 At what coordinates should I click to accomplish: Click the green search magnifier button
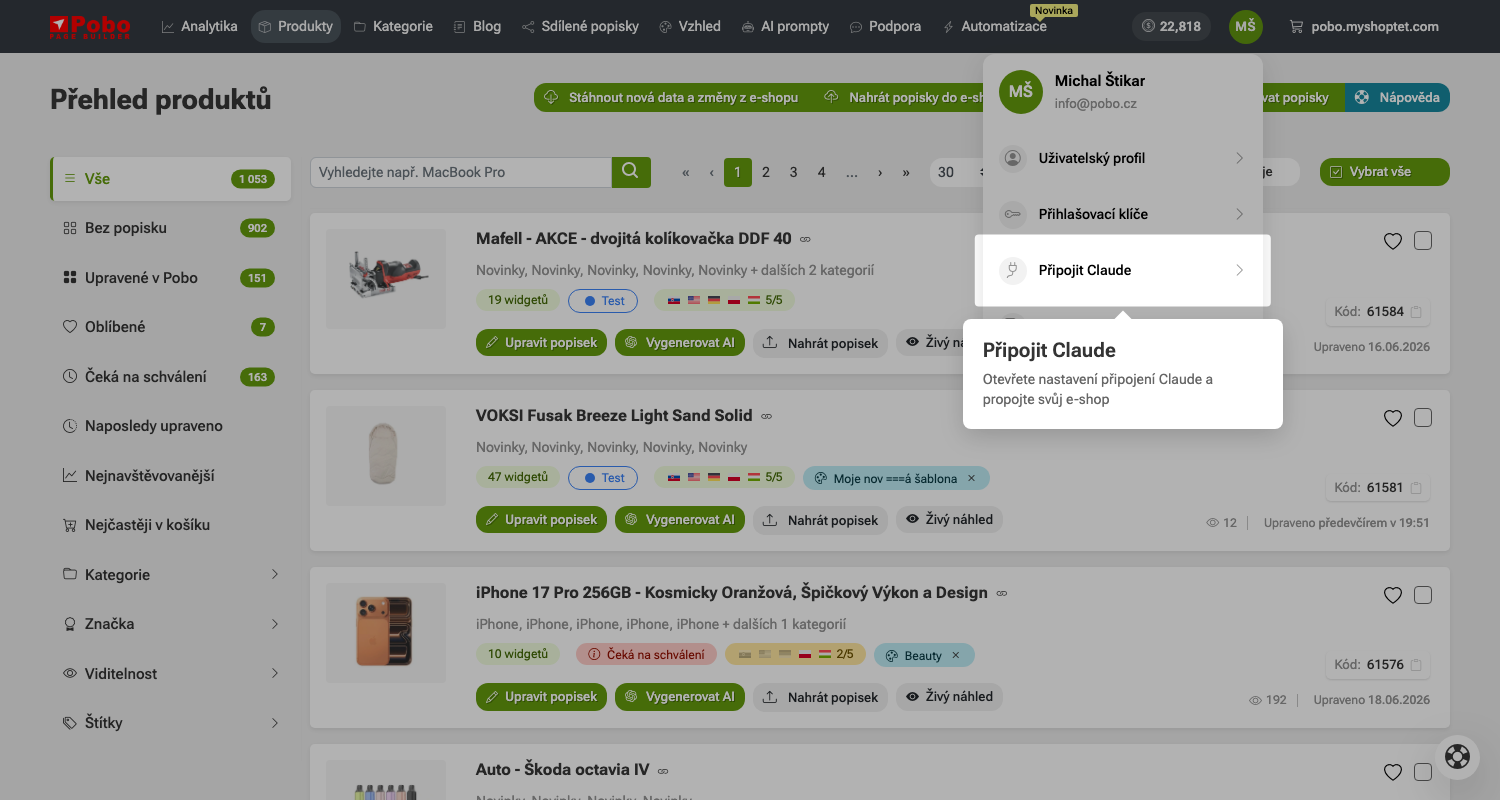pyautogui.click(x=631, y=172)
